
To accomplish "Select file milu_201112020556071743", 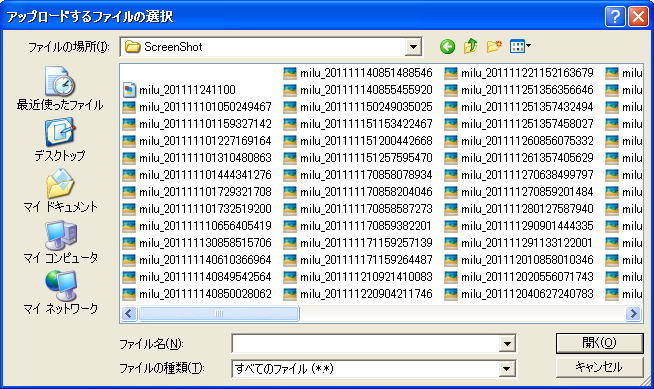I will pos(519,277).
